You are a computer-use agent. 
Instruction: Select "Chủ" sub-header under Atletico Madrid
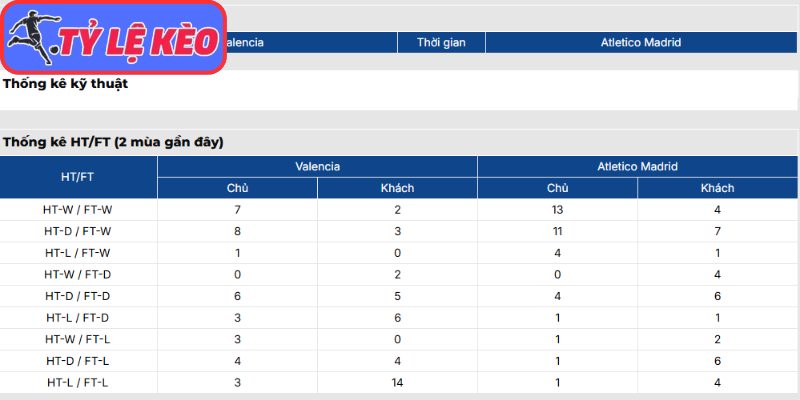point(557,188)
